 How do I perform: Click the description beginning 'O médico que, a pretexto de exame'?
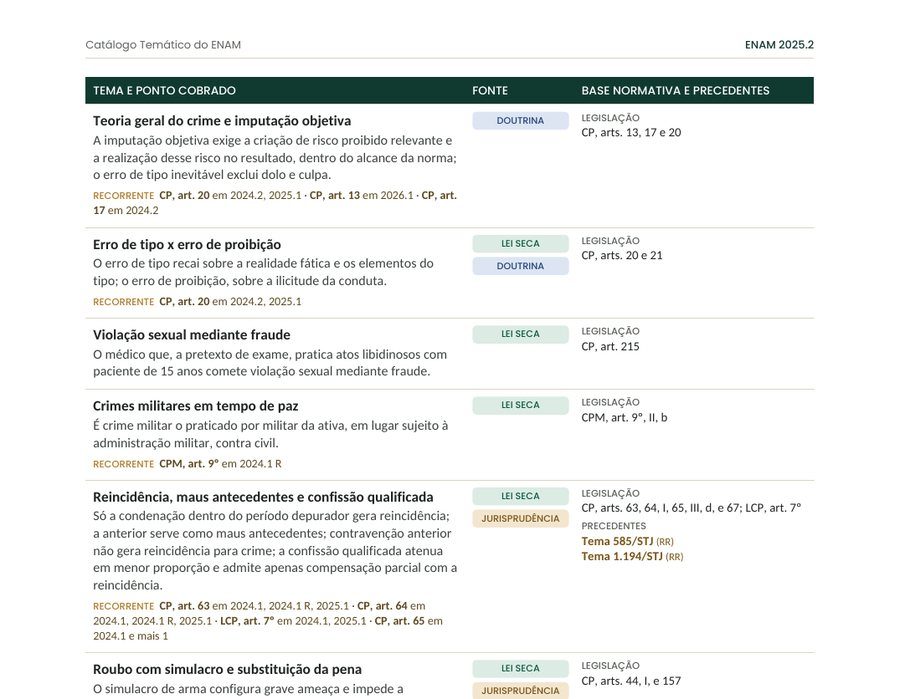[270, 363]
